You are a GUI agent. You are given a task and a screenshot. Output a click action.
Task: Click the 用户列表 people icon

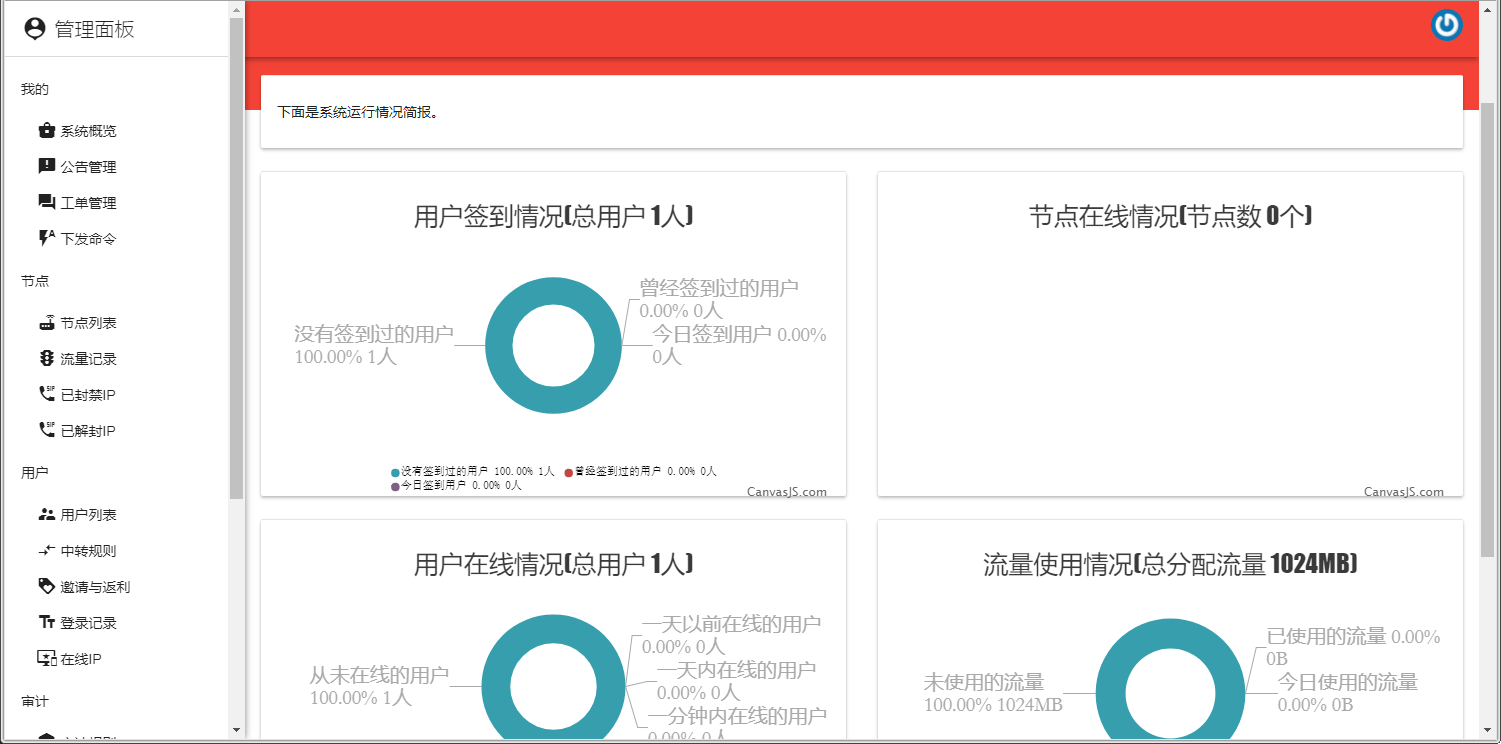(x=46, y=514)
